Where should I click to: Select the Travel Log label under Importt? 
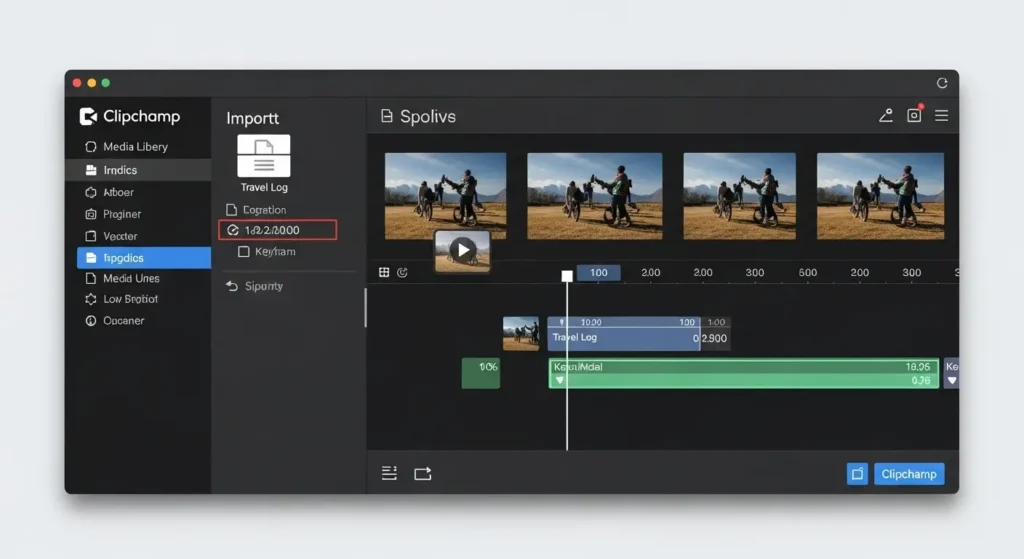(x=264, y=187)
